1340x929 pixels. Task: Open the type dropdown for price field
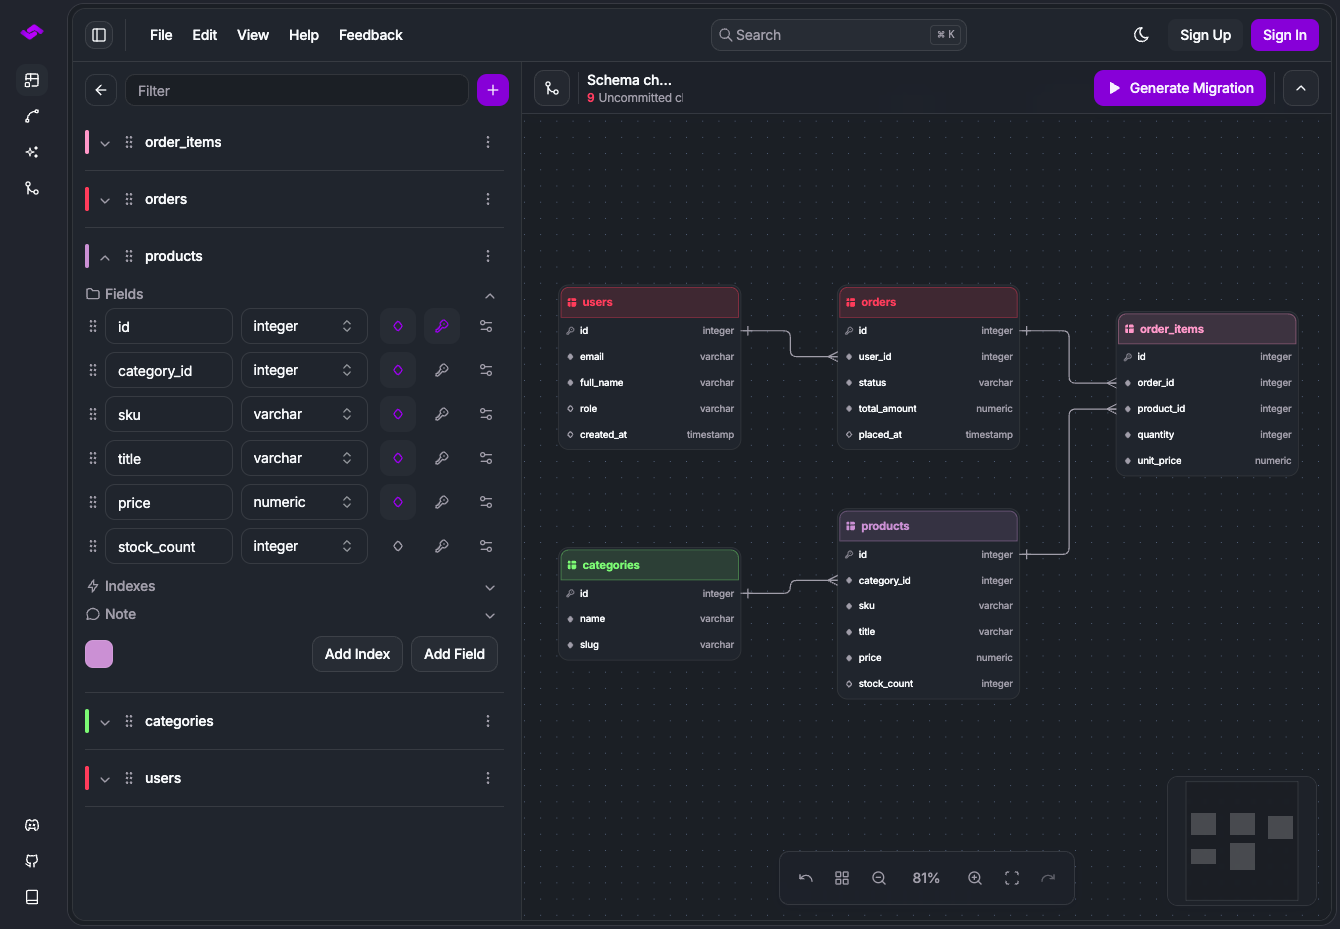tap(304, 502)
